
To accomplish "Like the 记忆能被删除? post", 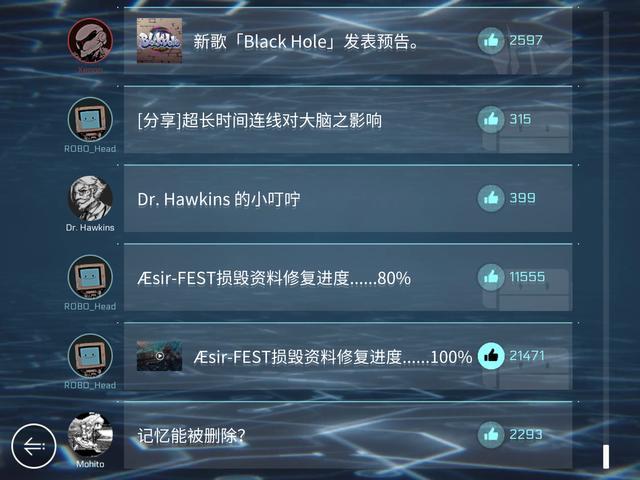I will pyautogui.click(x=491, y=435).
